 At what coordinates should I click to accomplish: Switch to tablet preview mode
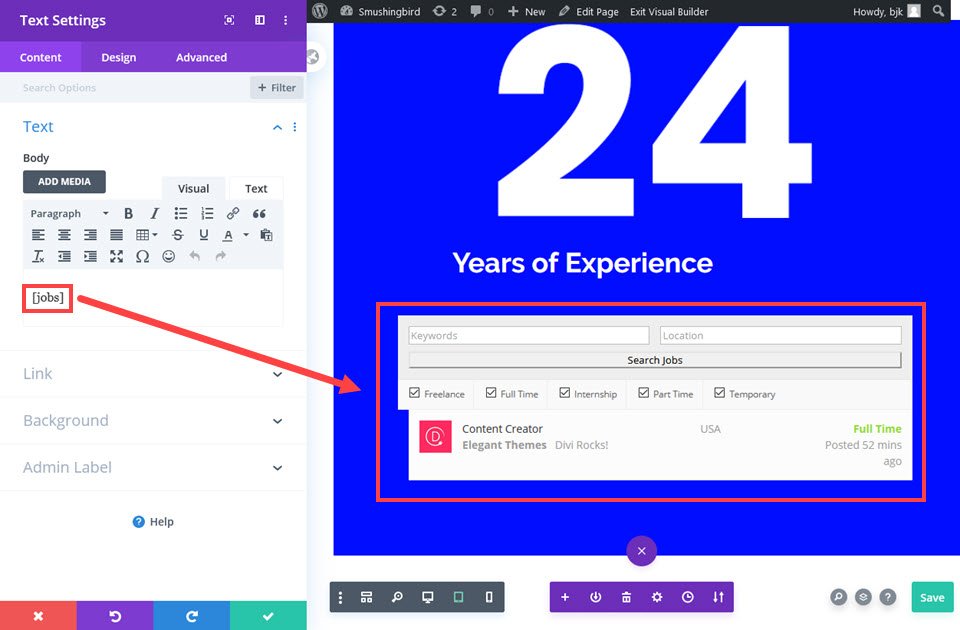coord(458,597)
